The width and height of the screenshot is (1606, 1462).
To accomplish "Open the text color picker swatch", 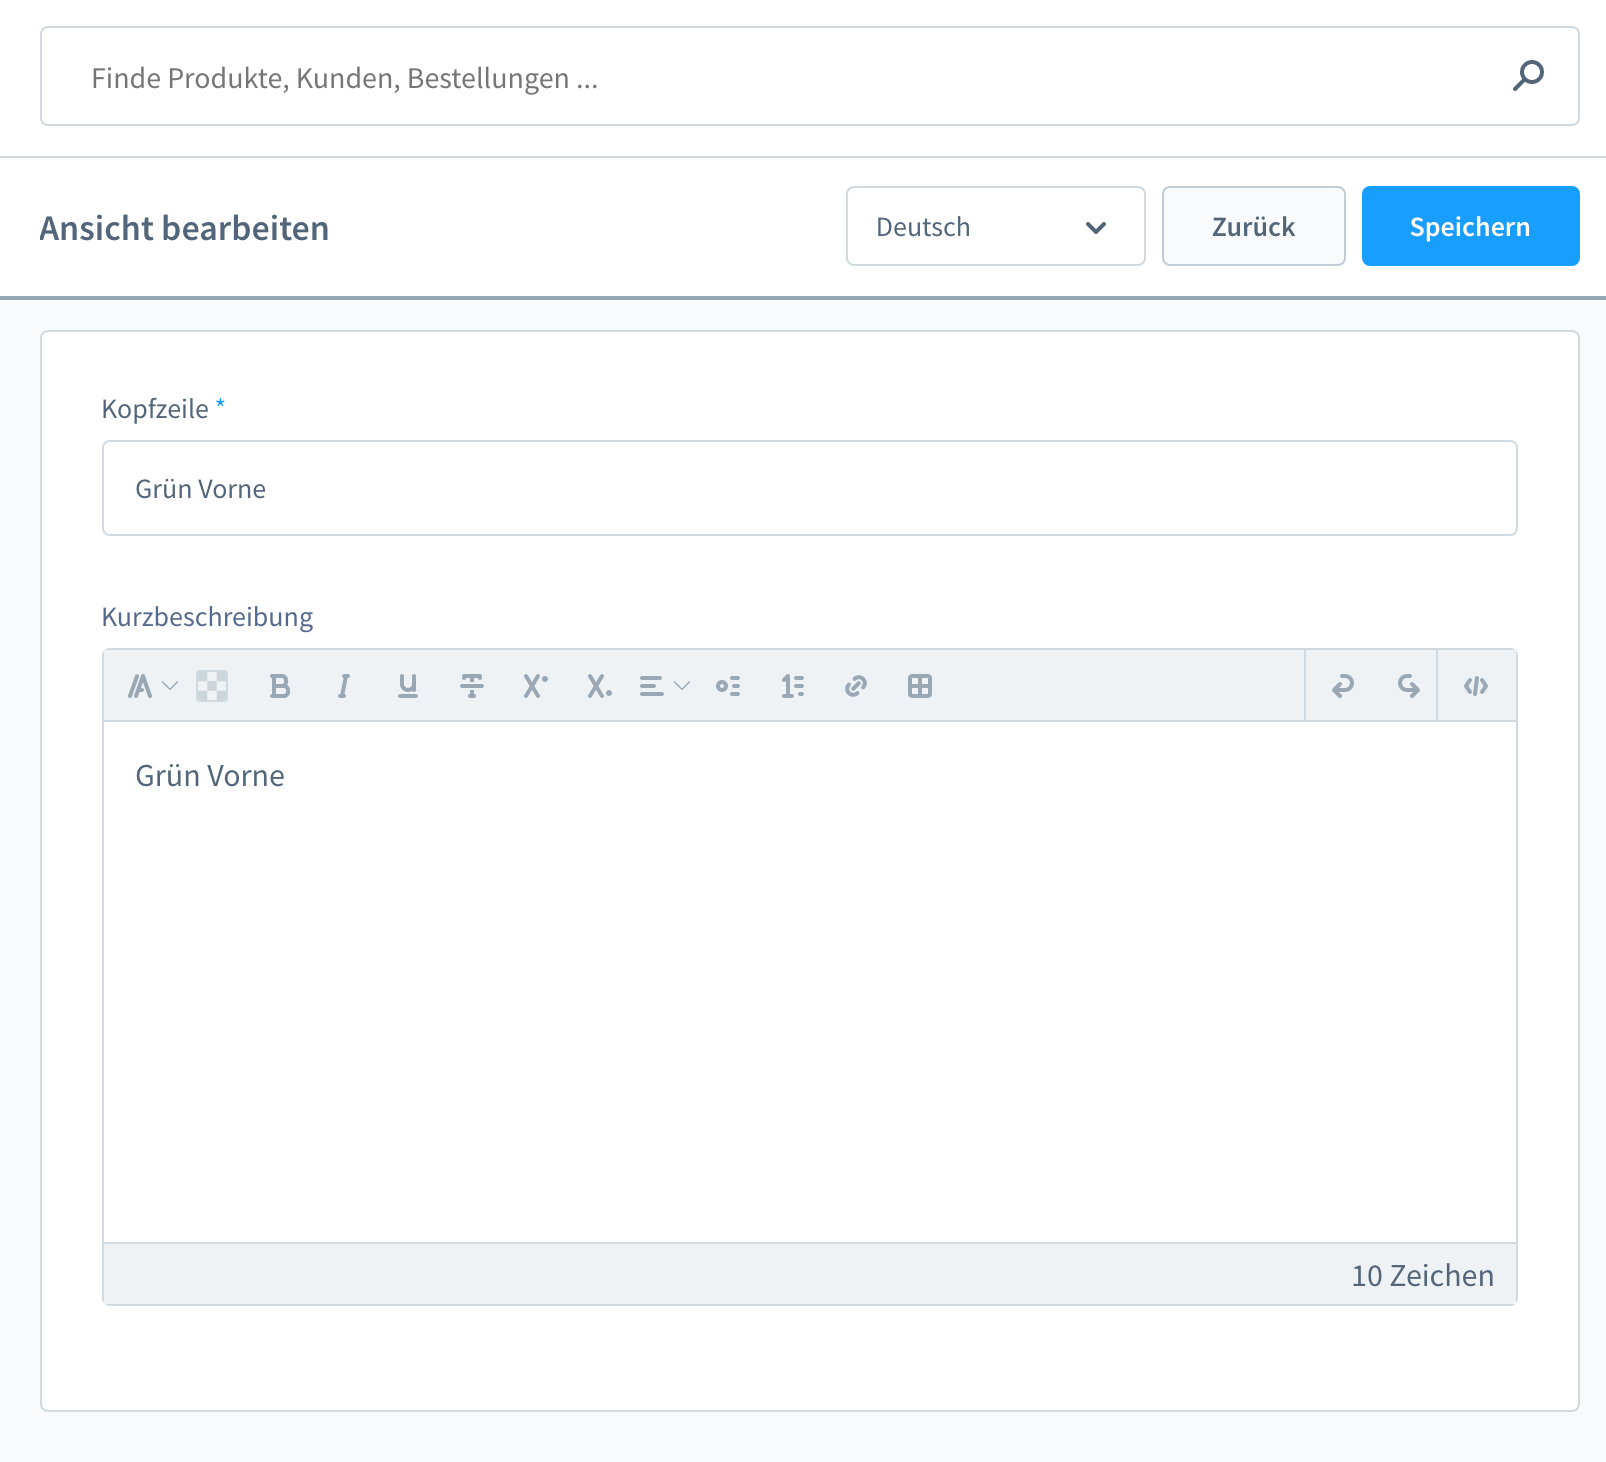I will (212, 686).
